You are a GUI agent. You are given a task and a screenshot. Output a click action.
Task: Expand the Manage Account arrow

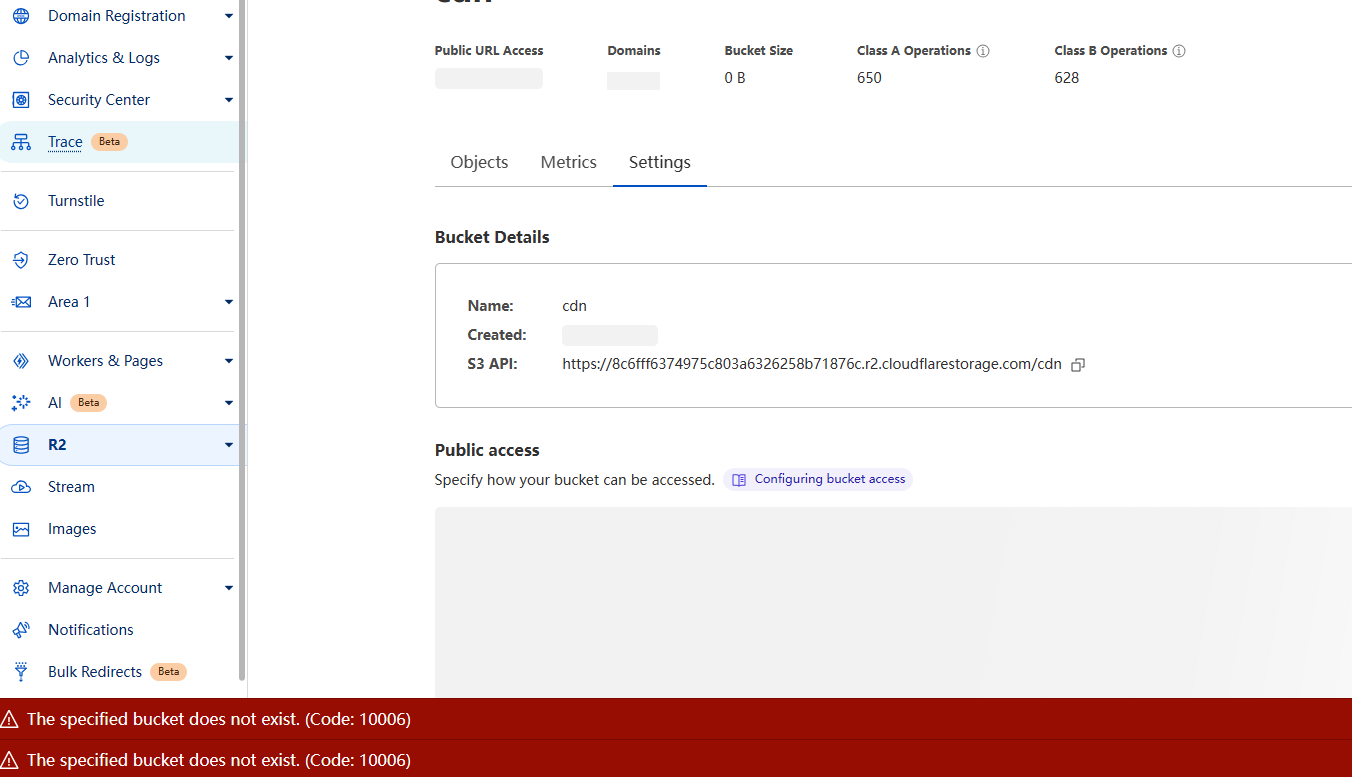pyautogui.click(x=229, y=588)
